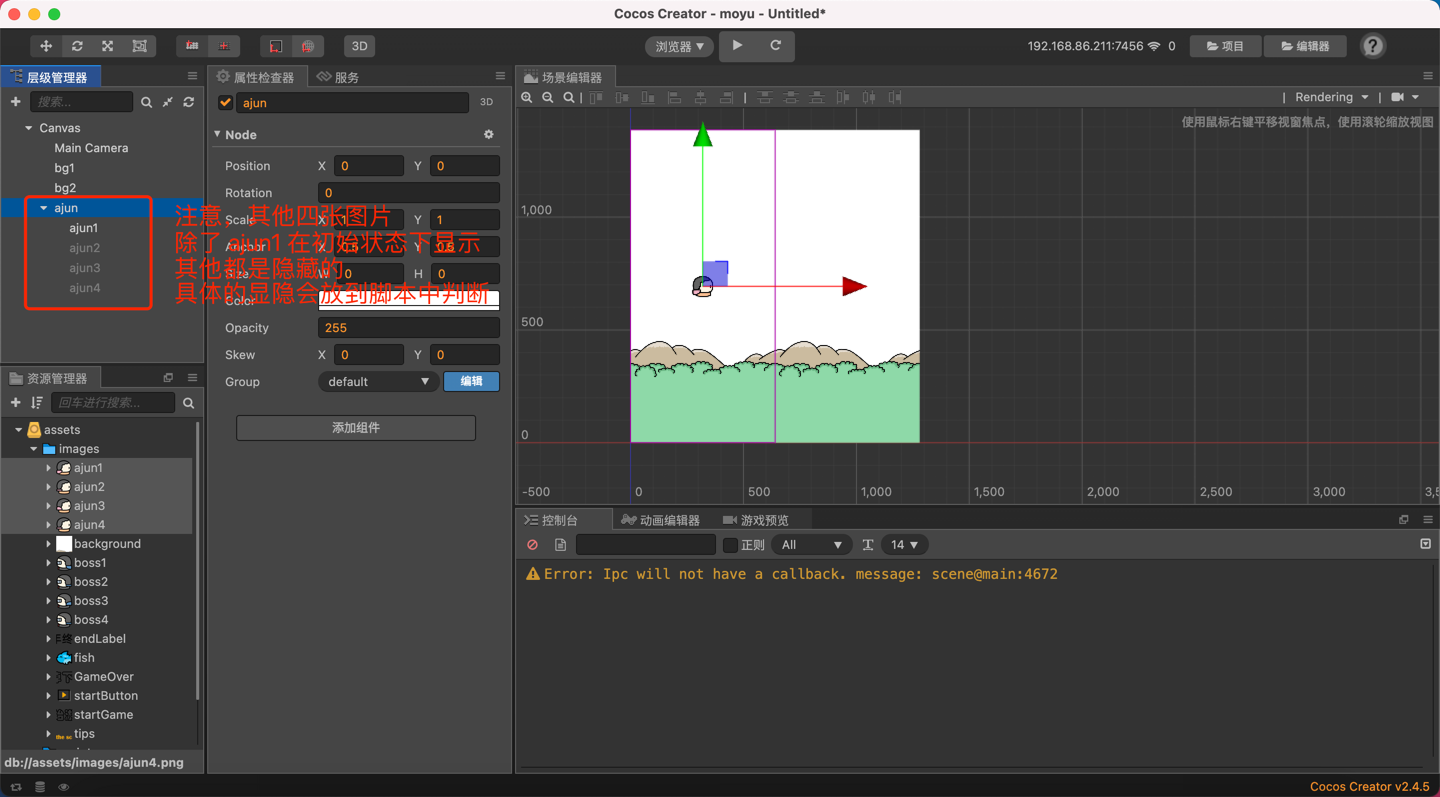Image resolution: width=1440 pixels, height=797 pixels.
Task: Click the Position X input field
Action: tap(369, 166)
